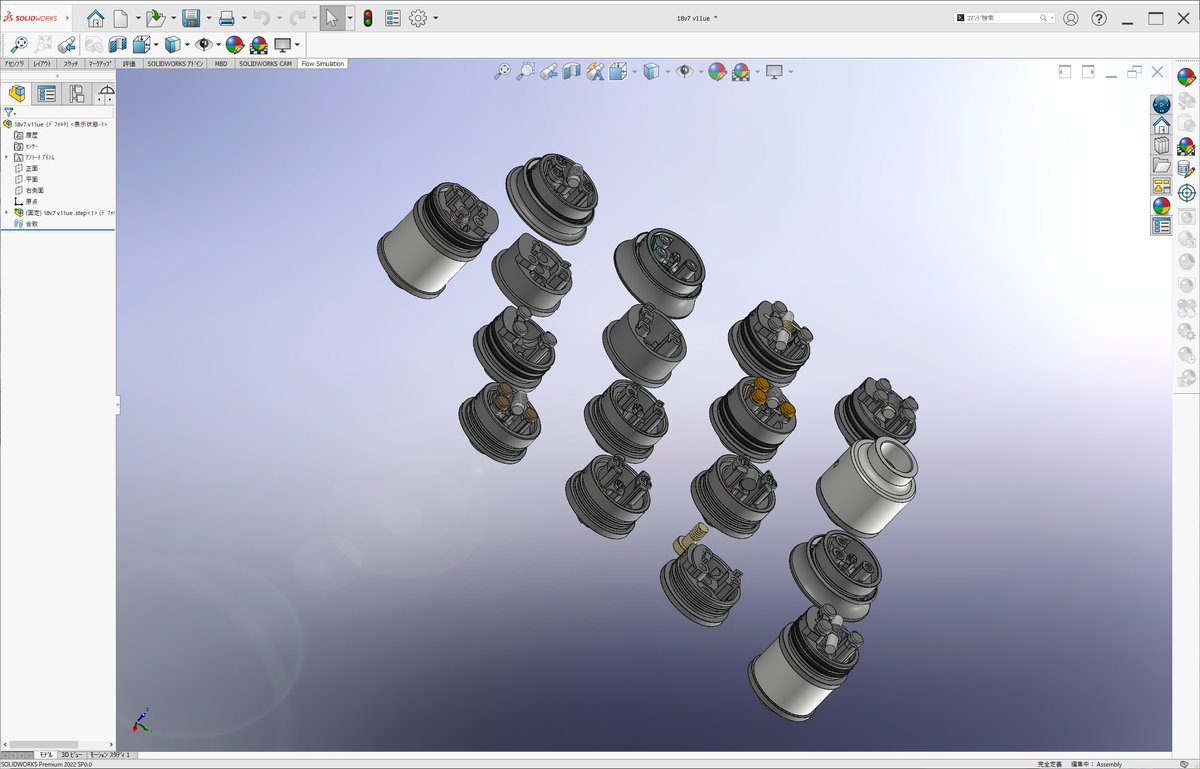The height and width of the screenshot is (769, 1200).
Task: Click Apply Scene icon in upper-left view toolbar
Action: (x=258, y=44)
